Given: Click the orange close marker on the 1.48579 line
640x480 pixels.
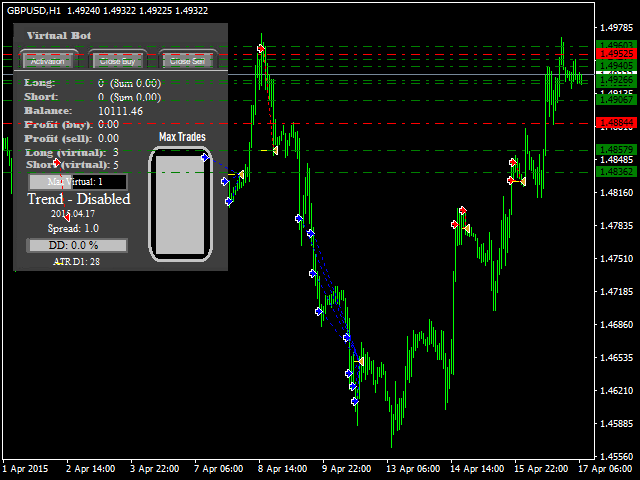Looking at the screenshot, I should coord(275,151).
